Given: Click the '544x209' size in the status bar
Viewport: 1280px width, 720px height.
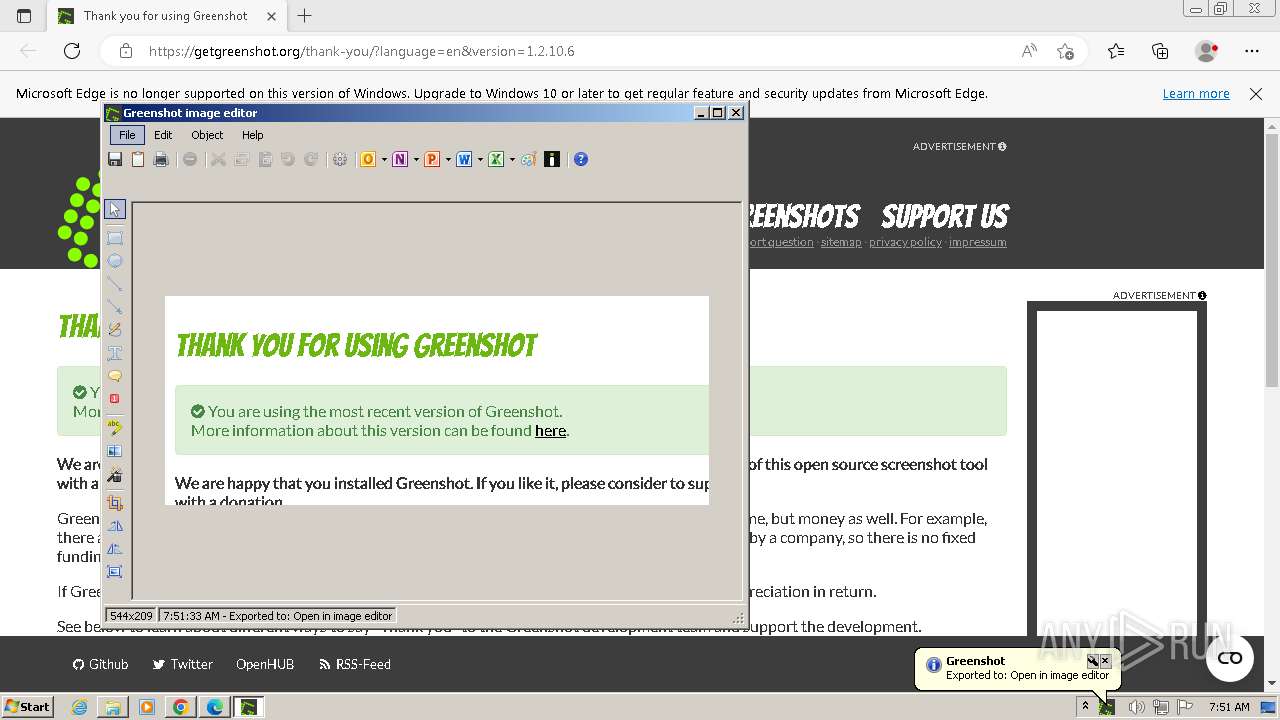Looking at the screenshot, I should 131,616.
